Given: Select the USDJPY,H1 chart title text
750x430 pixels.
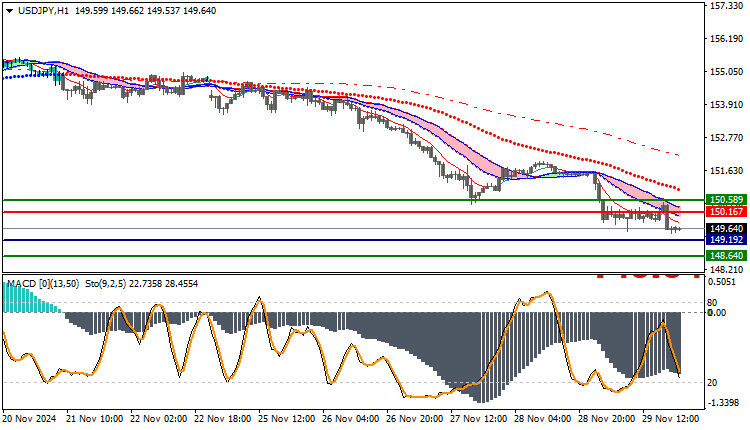Looking at the screenshot, I should click(44, 11).
